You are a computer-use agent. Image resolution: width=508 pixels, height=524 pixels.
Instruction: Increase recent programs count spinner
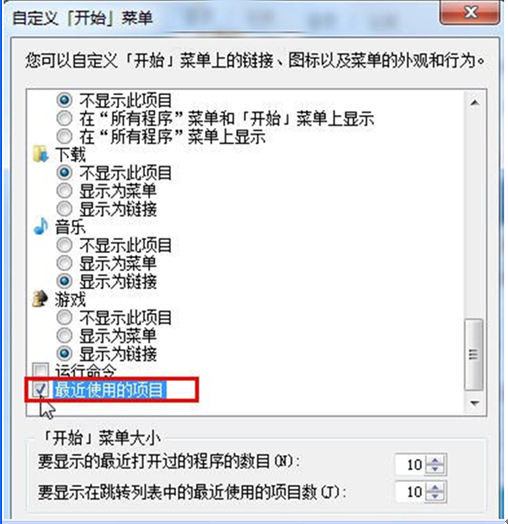click(x=435, y=460)
